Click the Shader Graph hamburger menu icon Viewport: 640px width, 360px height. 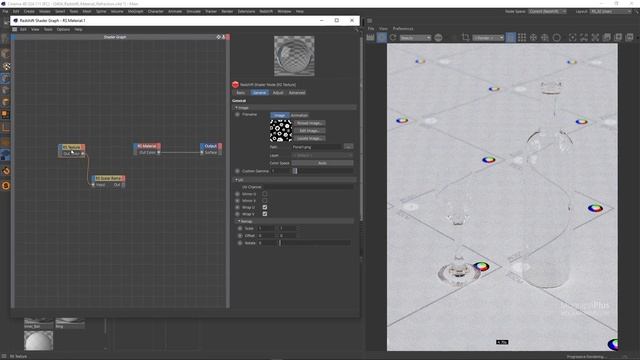[15, 29]
